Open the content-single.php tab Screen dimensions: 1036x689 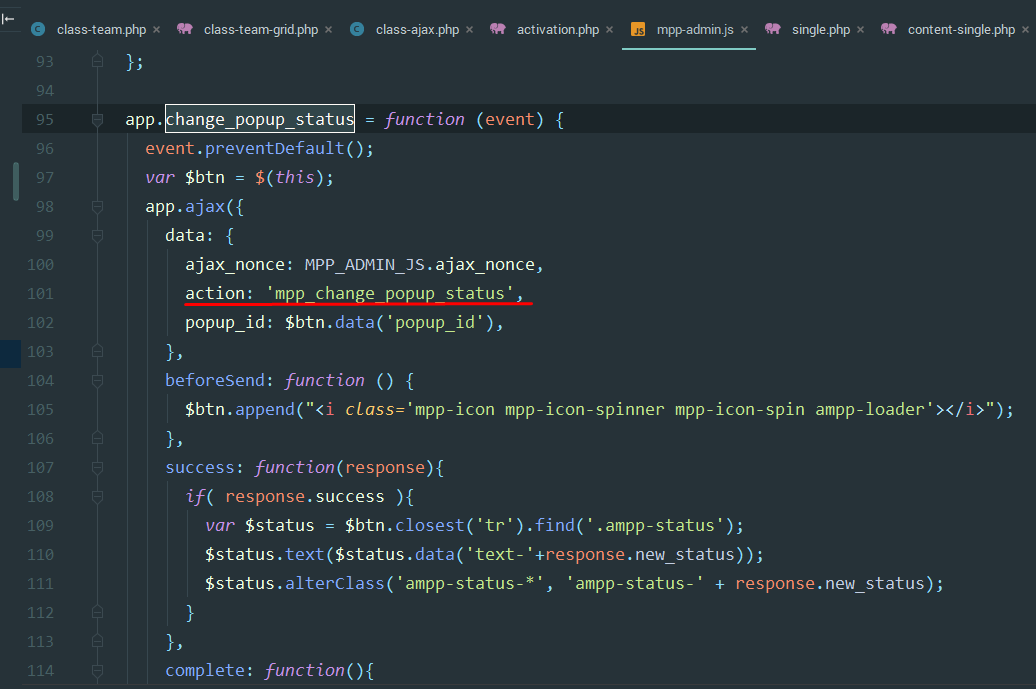point(961,30)
